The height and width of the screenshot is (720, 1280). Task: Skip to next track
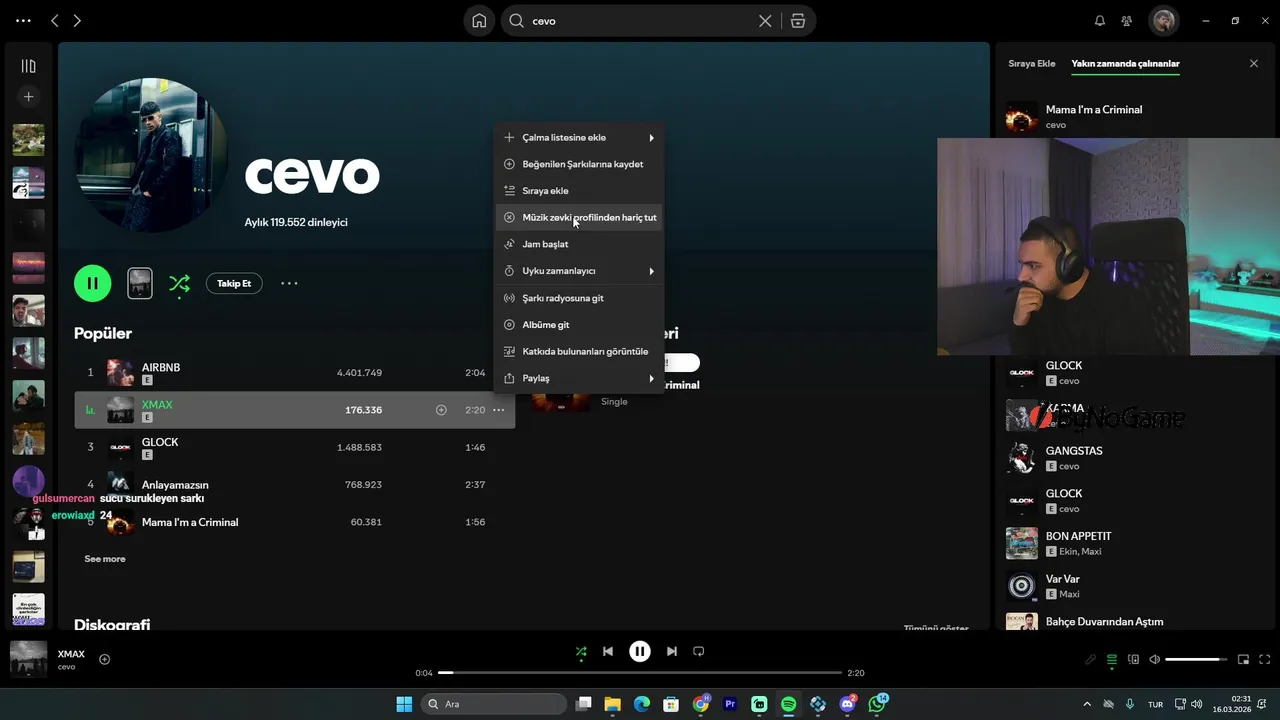tap(672, 652)
